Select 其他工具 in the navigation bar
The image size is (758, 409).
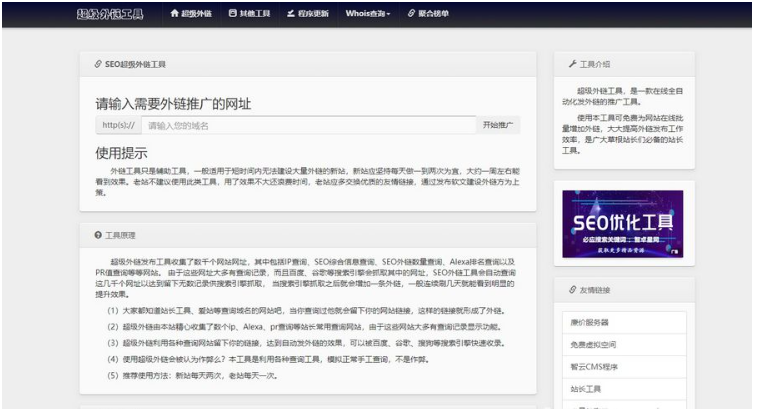tap(255, 14)
